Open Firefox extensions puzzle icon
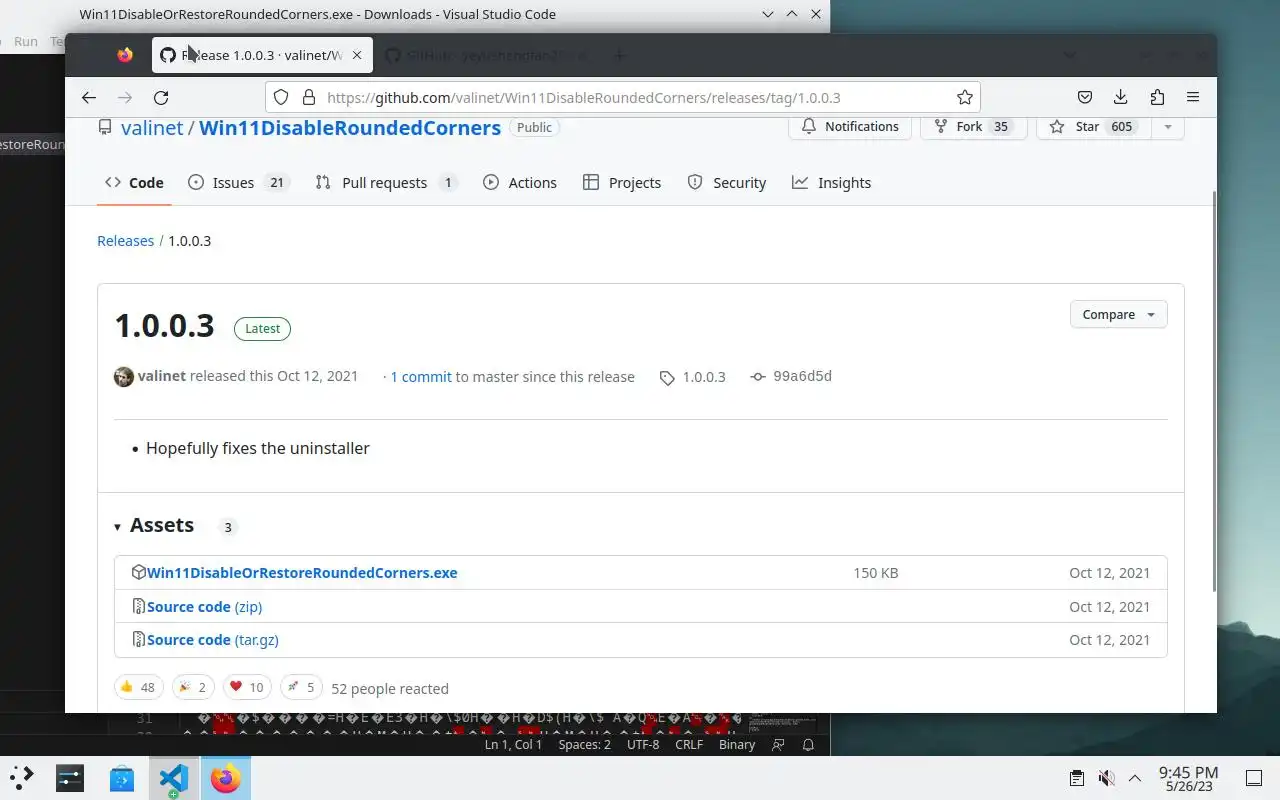The height and width of the screenshot is (800, 1280). [x=1157, y=97]
